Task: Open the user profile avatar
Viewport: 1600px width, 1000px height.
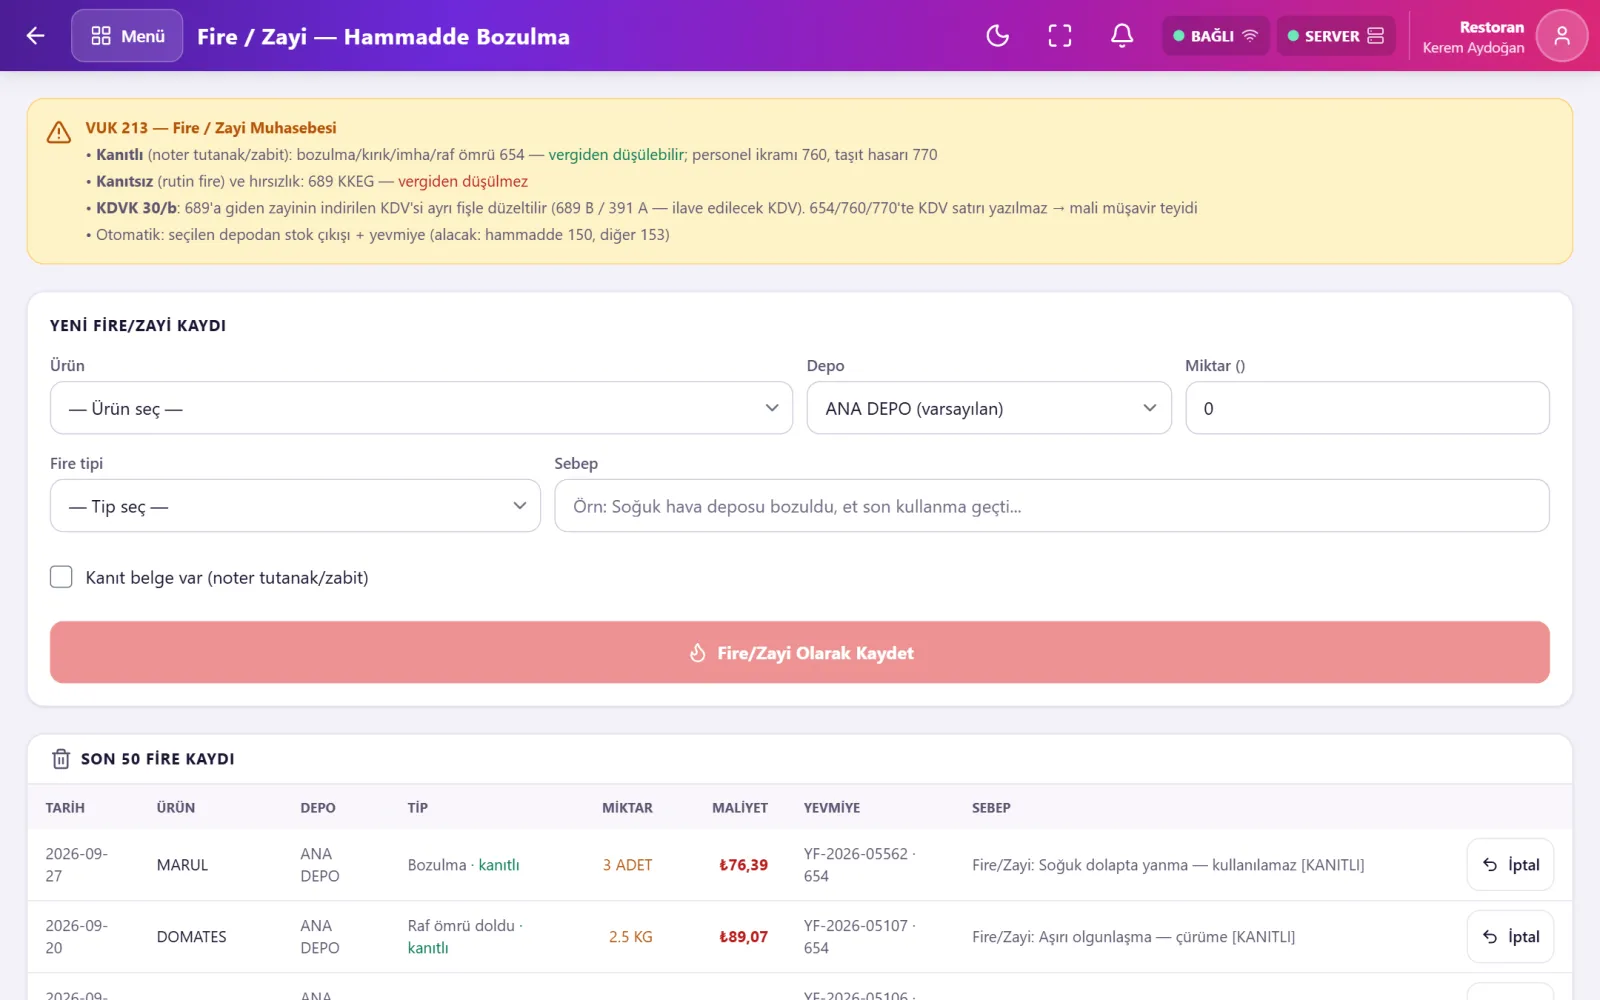Action: pyautogui.click(x=1562, y=36)
